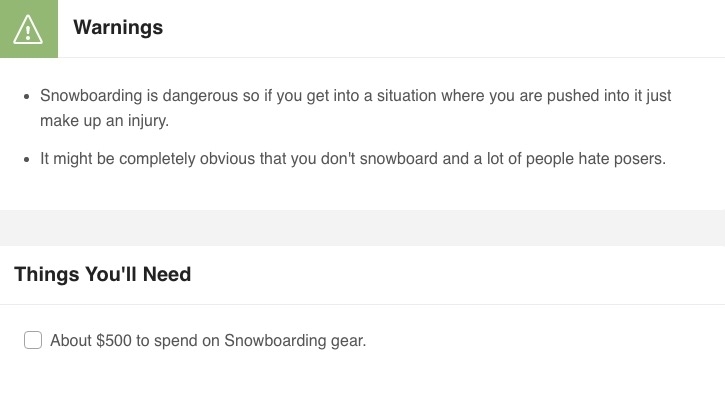The width and height of the screenshot is (725, 393).
Task: Select the 'Things You'll Need' heading
Action: pos(103,274)
